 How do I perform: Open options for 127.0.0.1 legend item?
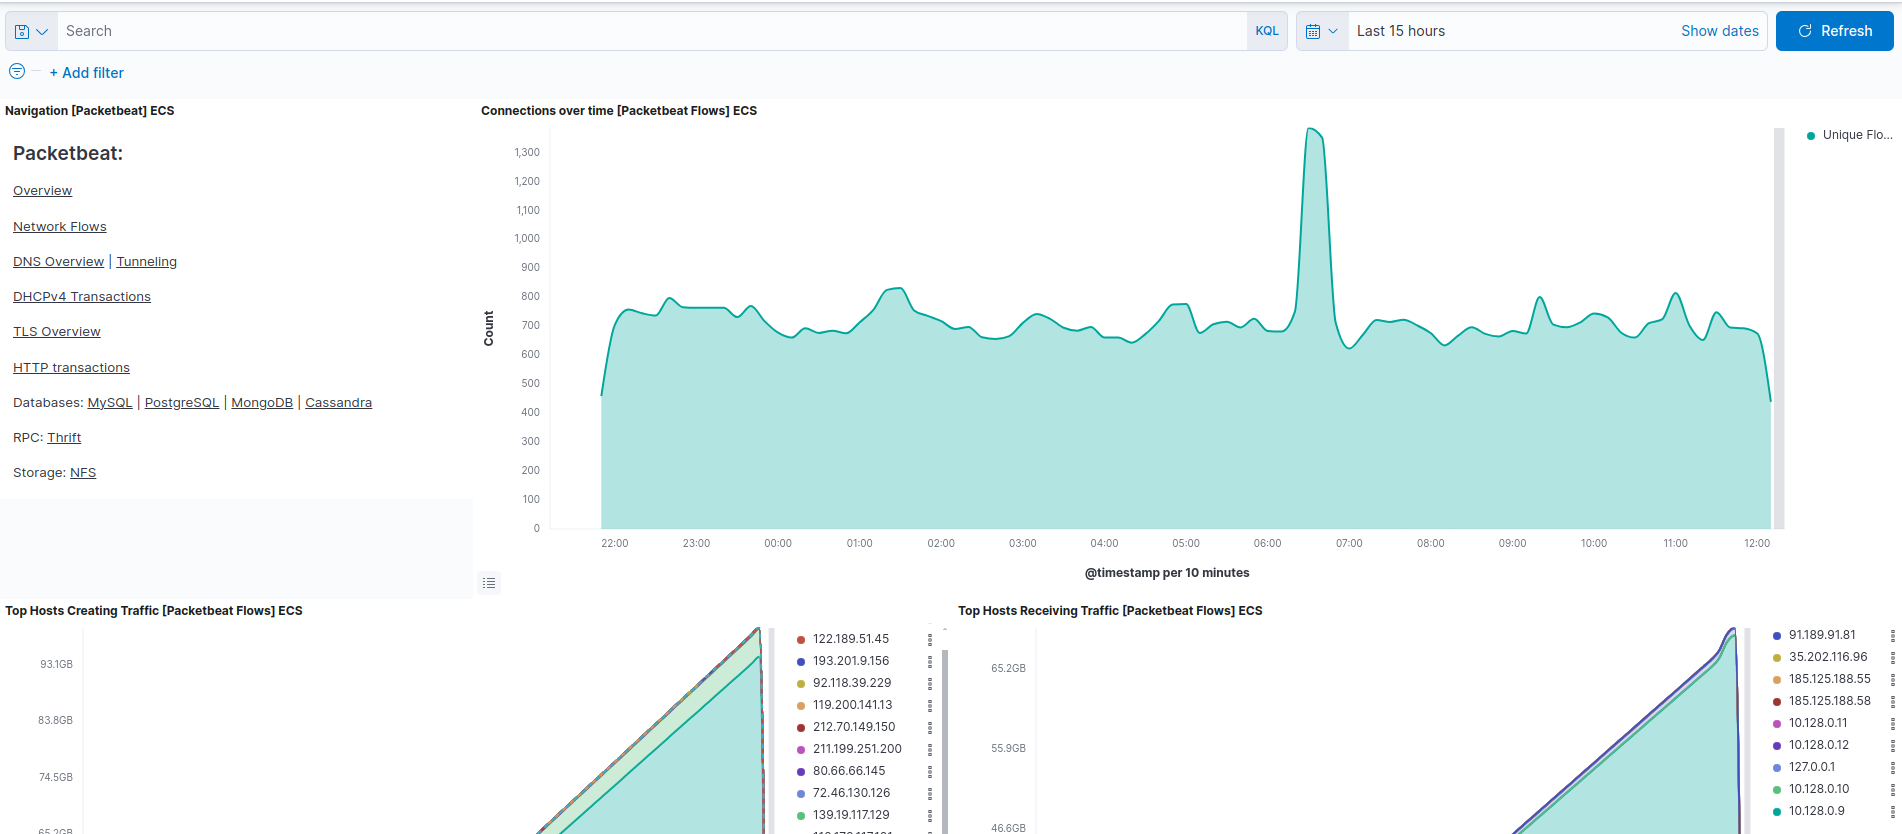(x=1893, y=767)
